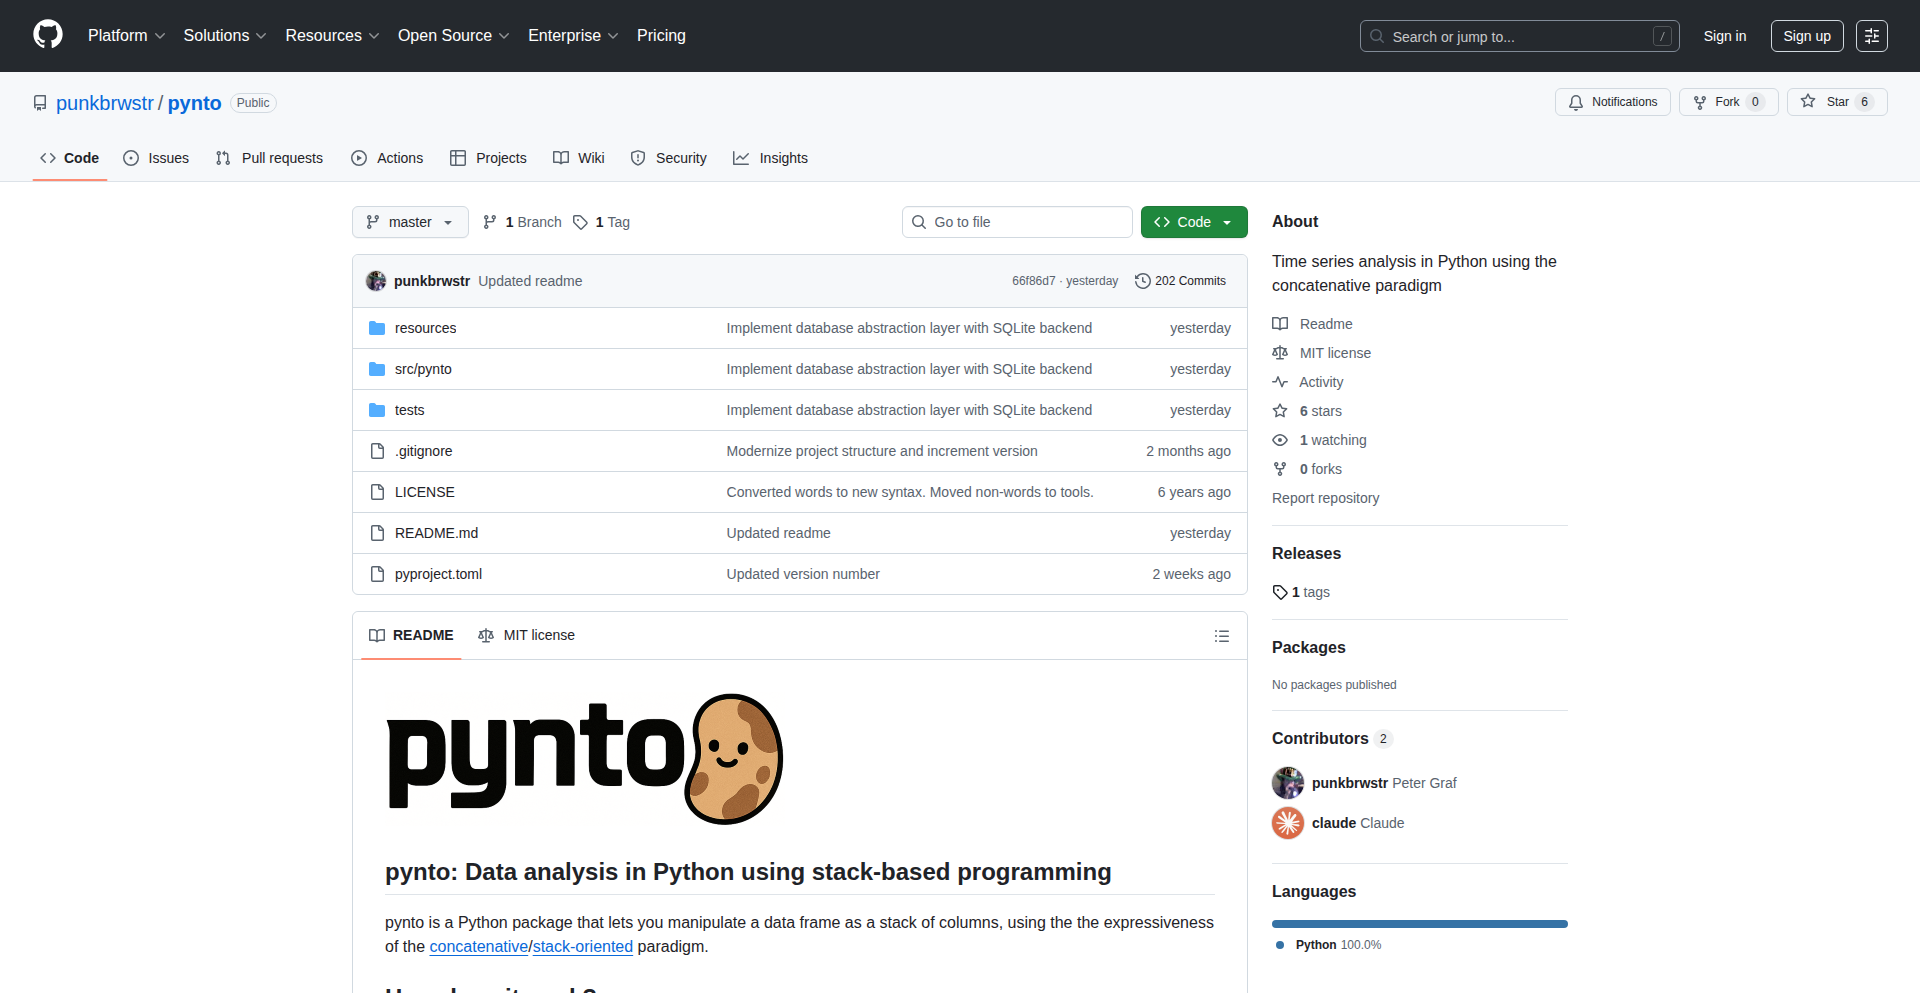The height and width of the screenshot is (993, 1920).
Task: Select the repository icon beside punkbrwstr
Action: pos(40,103)
